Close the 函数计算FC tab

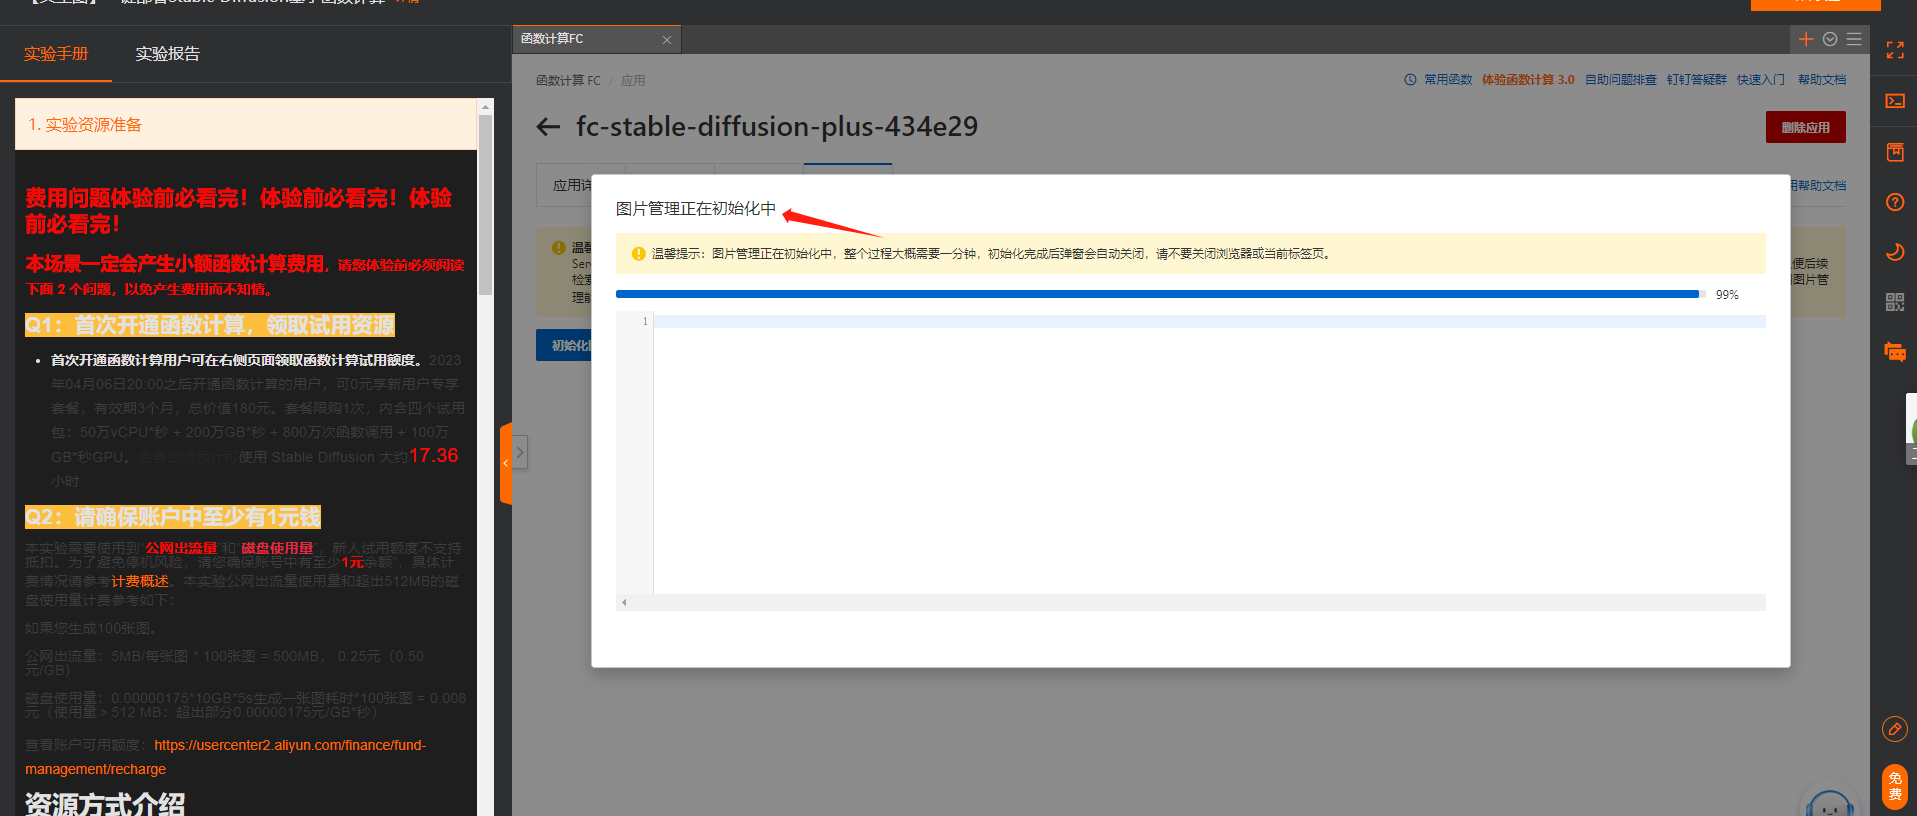pyautogui.click(x=667, y=40)
